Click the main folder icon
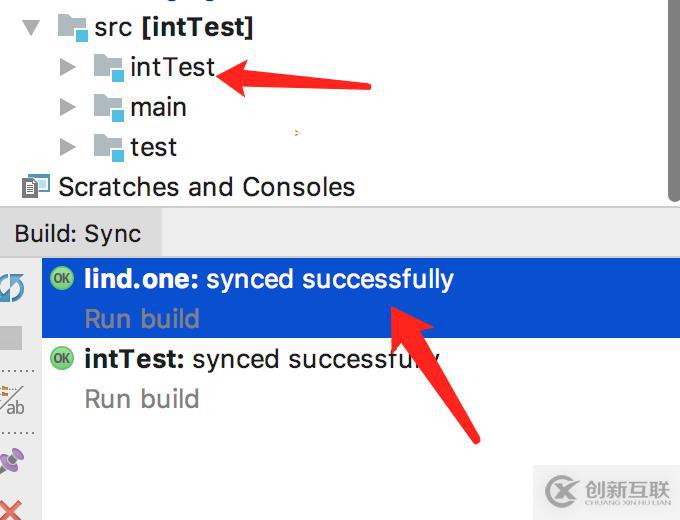The height and width of the screenshot is (520, 680). pyautogui.click(x=108, y=106)
